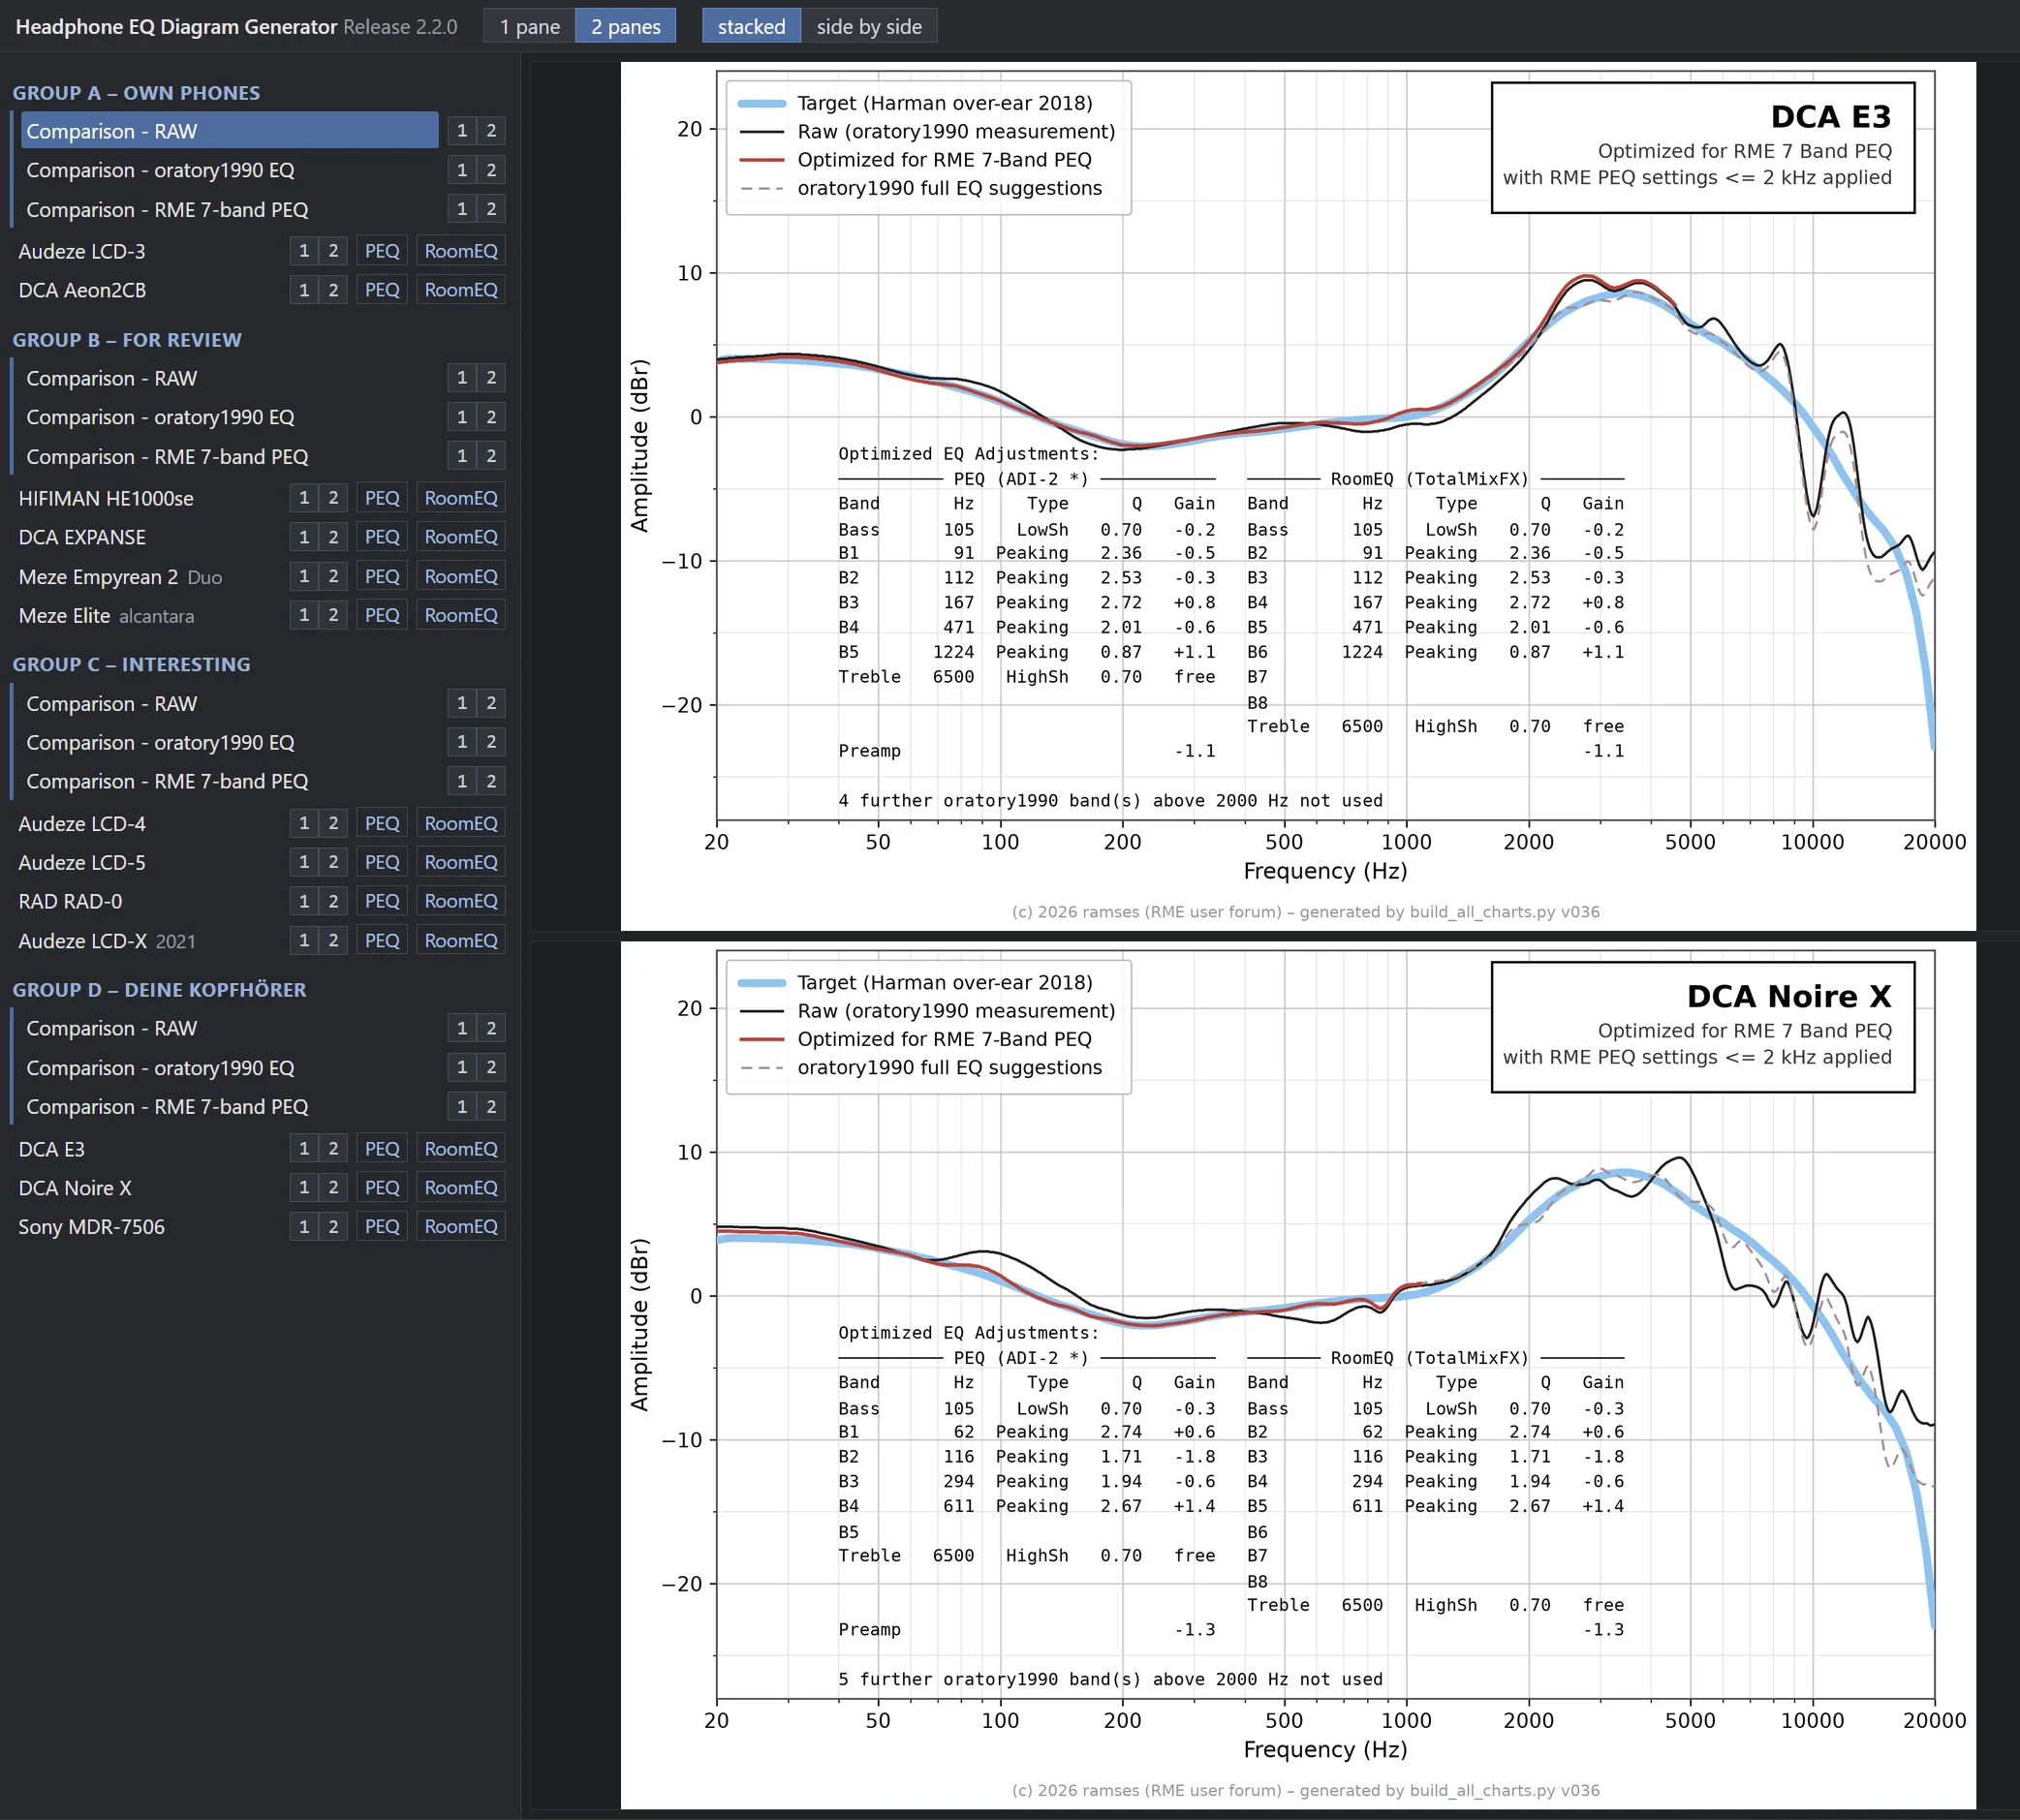The height and width of the screenshot is (1820, 2020).
Task: Load Audeze LCD-4 into pane 1
Action: [x=304, y=823]
